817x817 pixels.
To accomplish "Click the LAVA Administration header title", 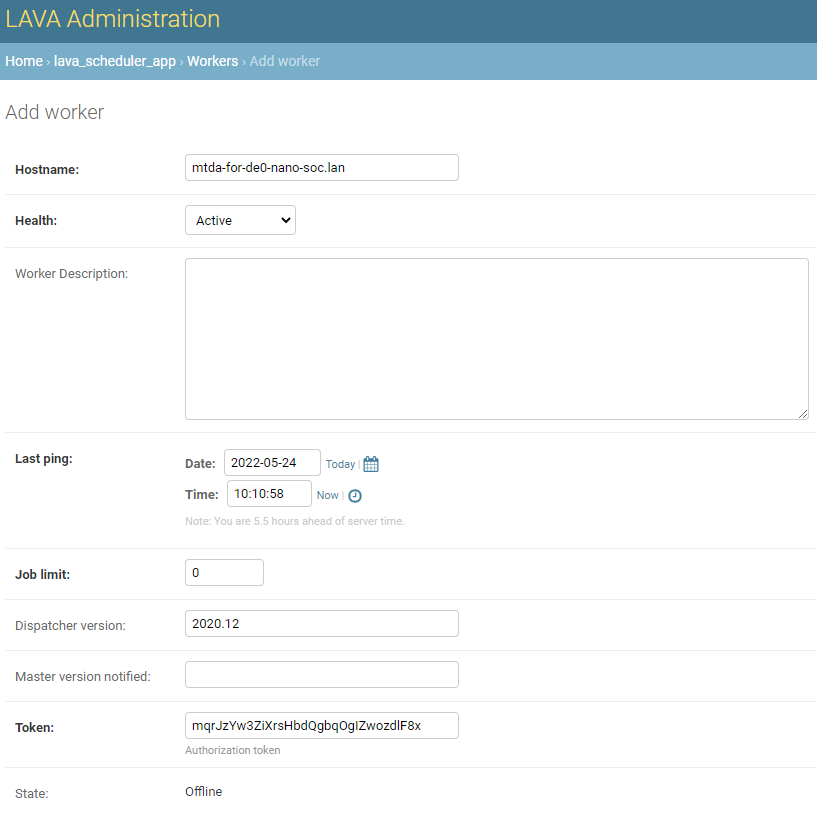I will coord(113,19).
